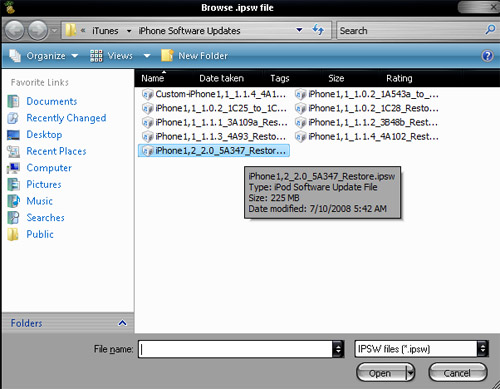
Task: Open the recent pages dropdown beside Forward
Action: click(54, 31)
